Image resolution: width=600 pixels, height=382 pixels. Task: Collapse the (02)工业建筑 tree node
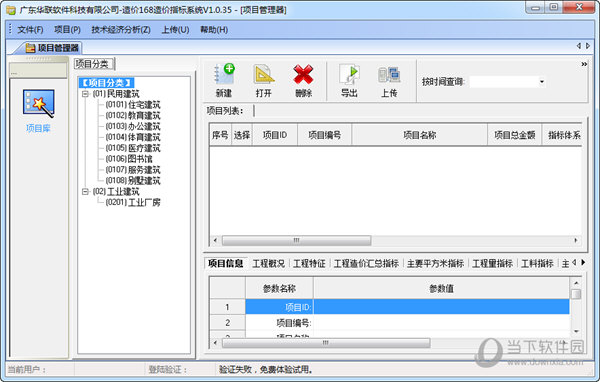pyautogui.click(x=85, y=191)
